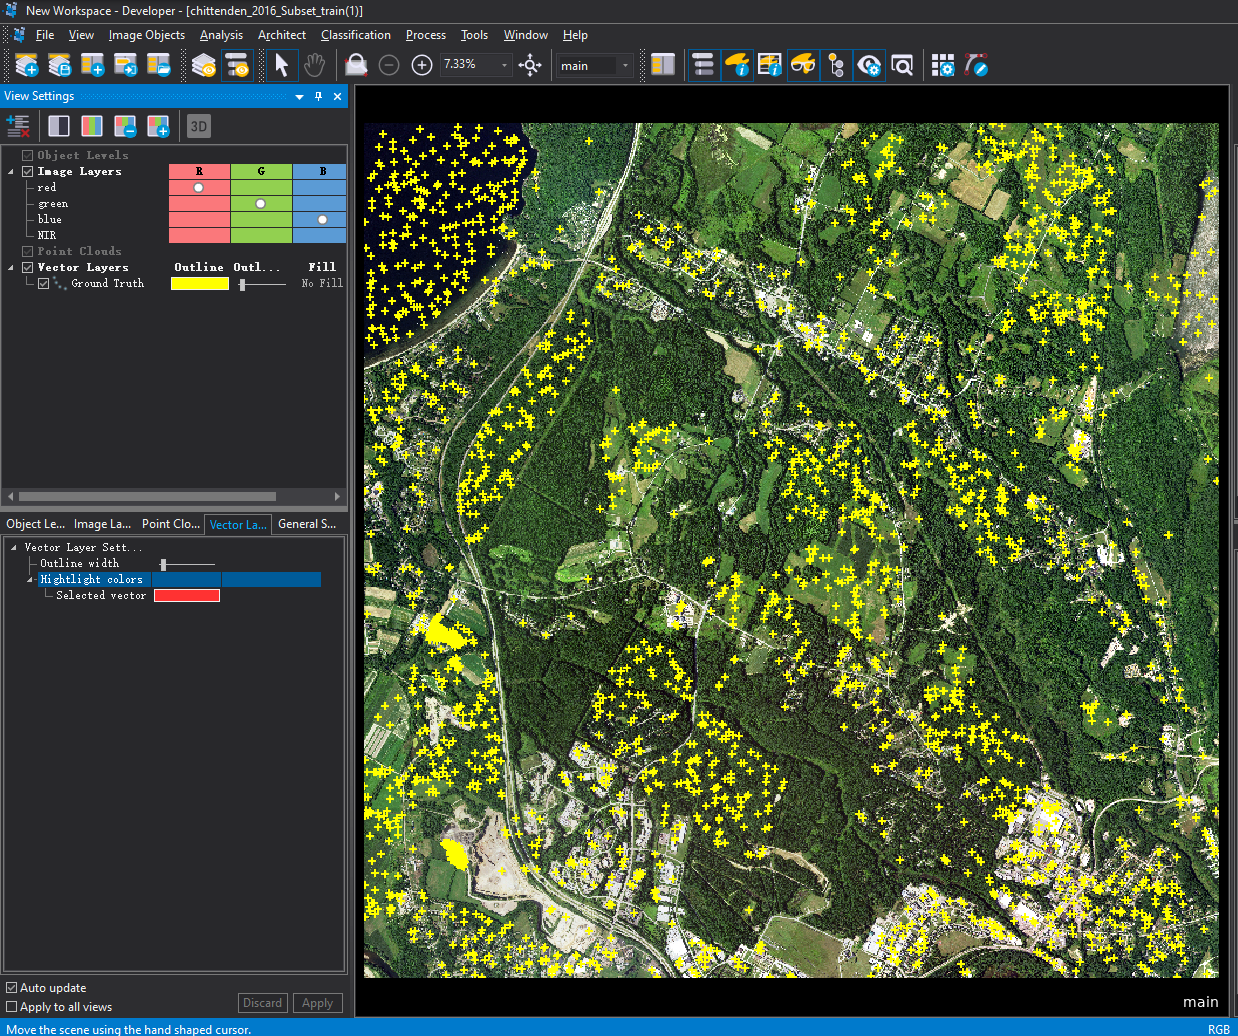Viewport: 1238px width, 1036px height.
Task: Disable the Auto update checkbox
Action: (x=12, y=988)
